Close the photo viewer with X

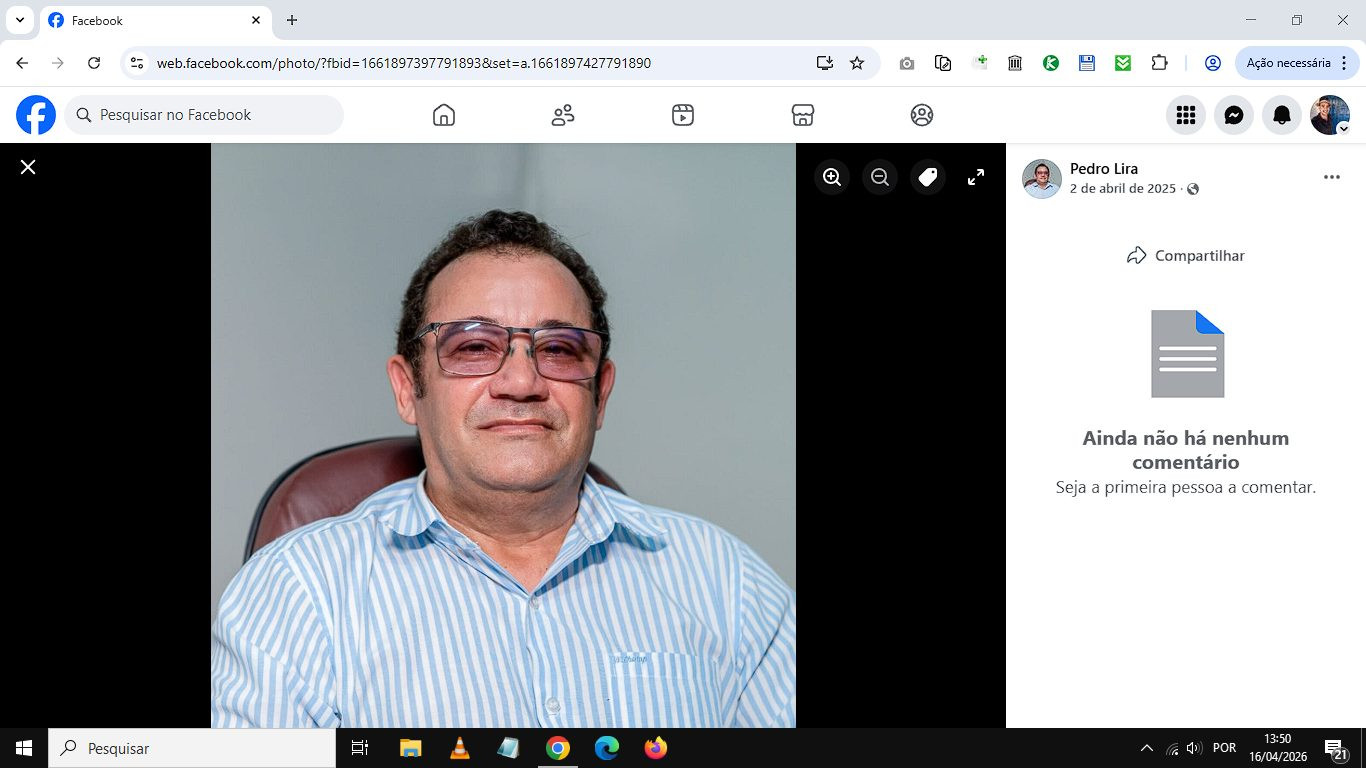(x=28, y=167)
